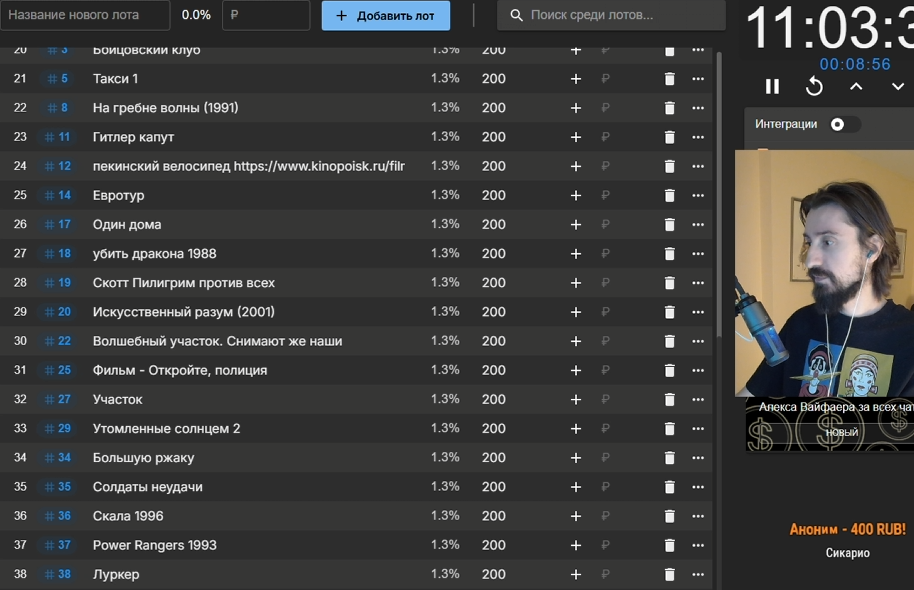Click the Добавить лот button
This screenshot has height=590, width=914.
386,16
